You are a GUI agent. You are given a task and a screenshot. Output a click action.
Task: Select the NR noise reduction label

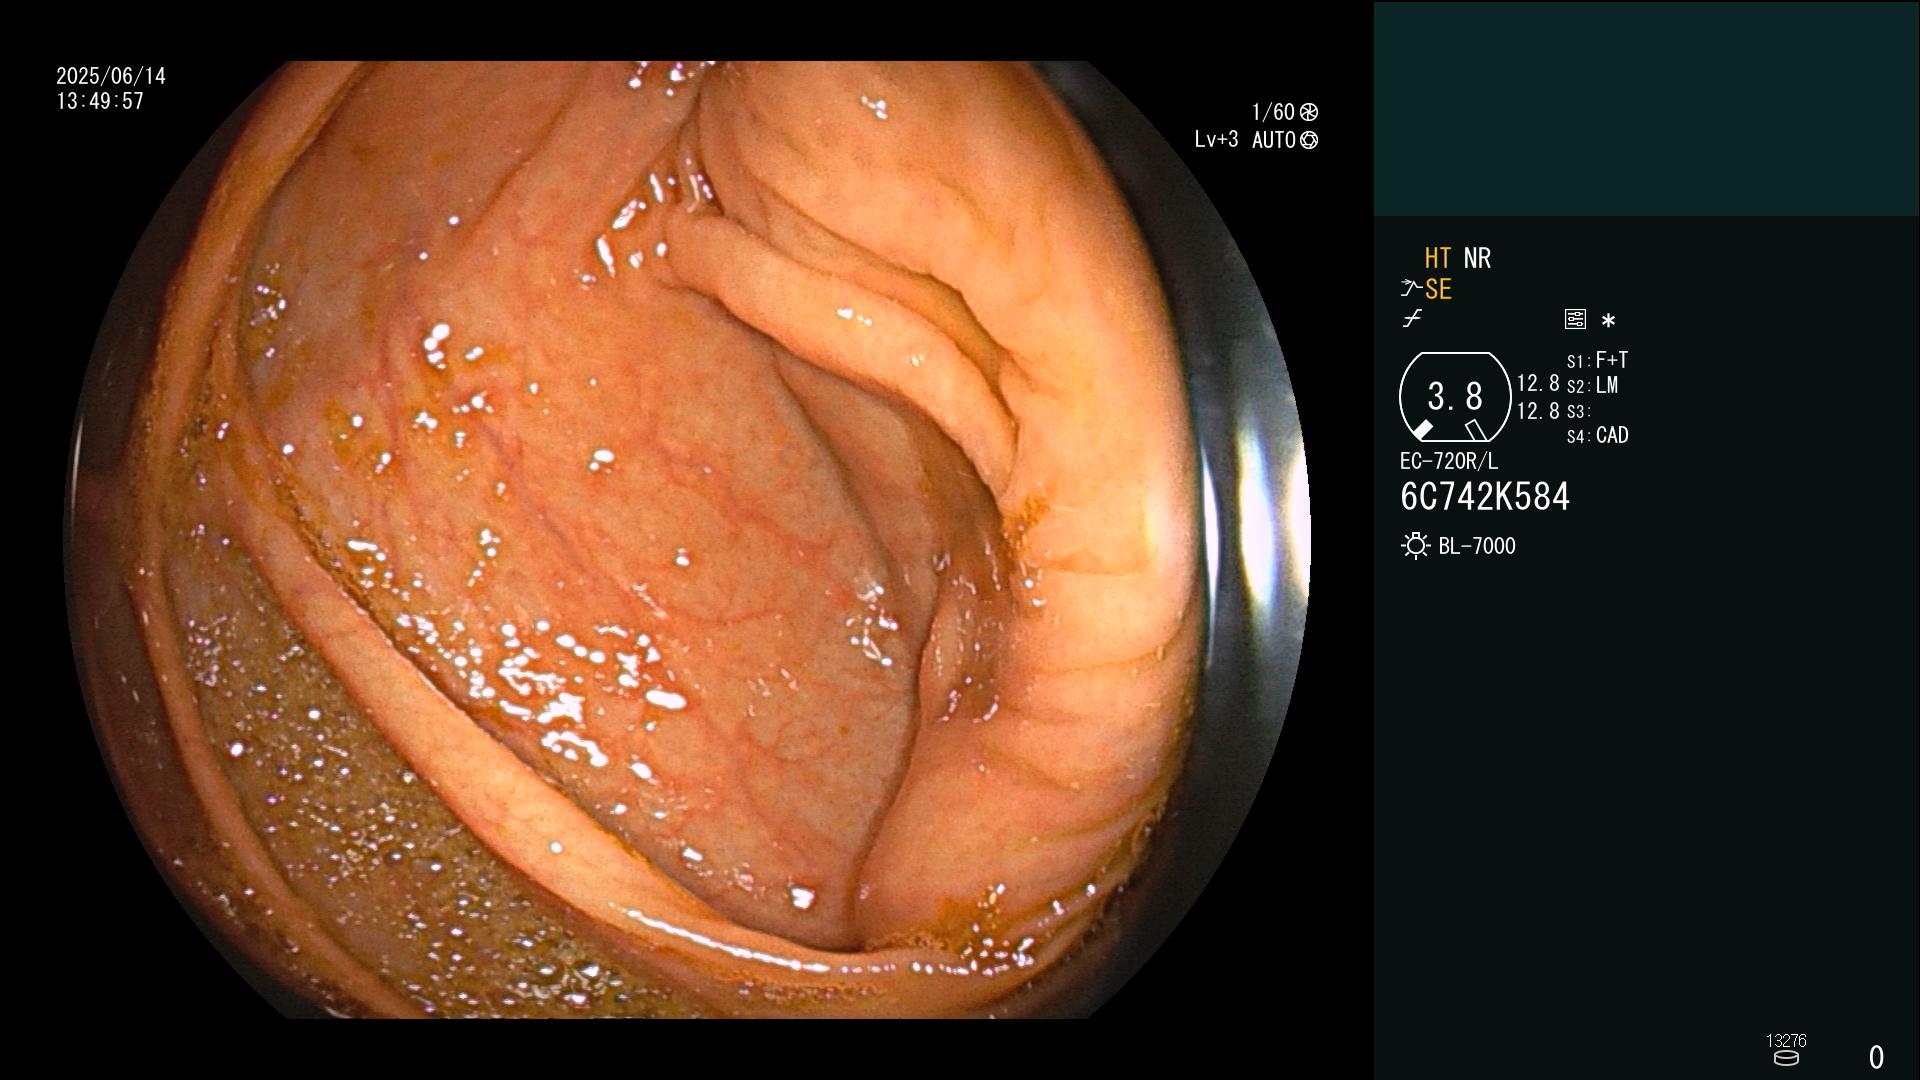pyautogui.click(x=1477, y=258)
